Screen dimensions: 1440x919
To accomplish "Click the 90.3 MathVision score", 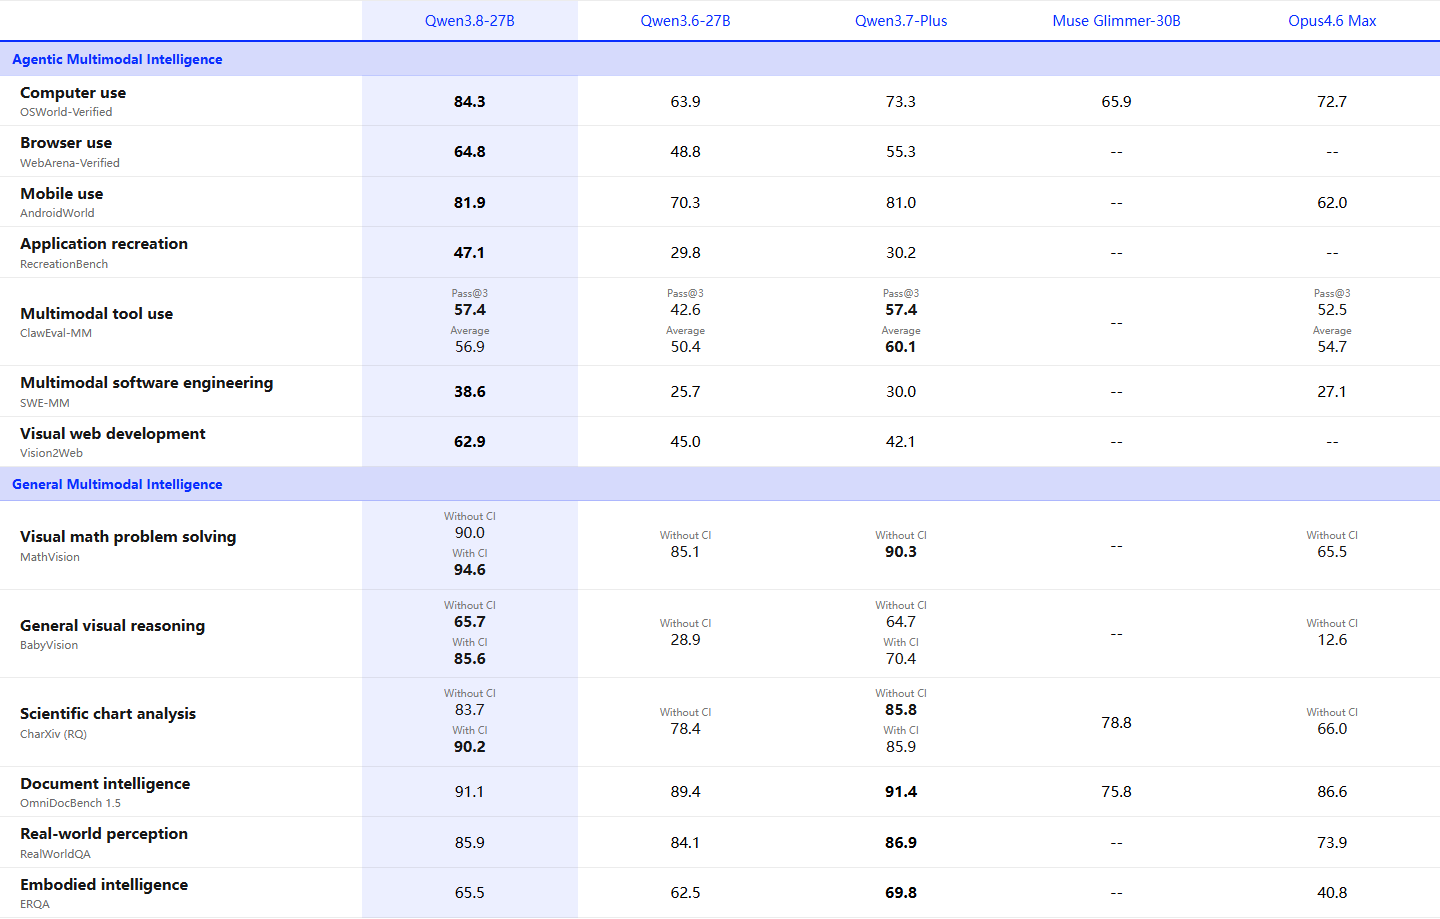I will [x=901, y=552].
